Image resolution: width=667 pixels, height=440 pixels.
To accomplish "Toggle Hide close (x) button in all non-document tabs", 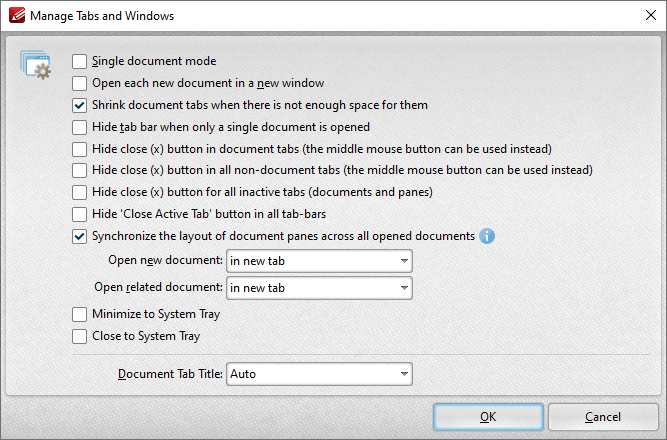I will tap(79, 170).
